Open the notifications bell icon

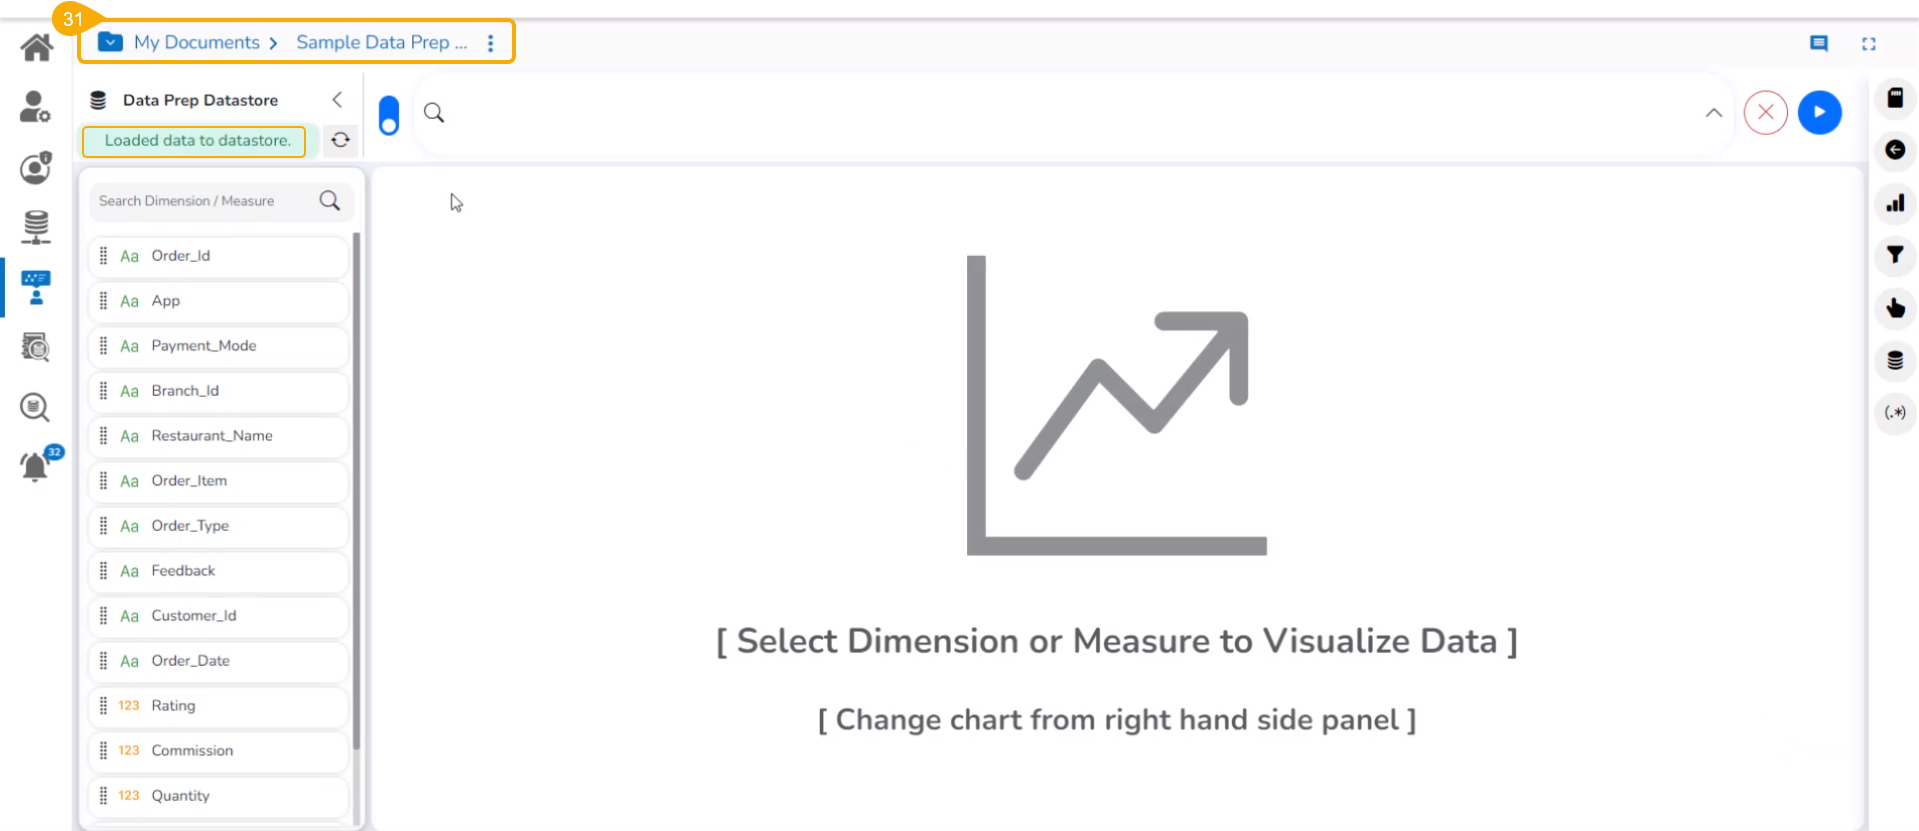tap(36, 466)
